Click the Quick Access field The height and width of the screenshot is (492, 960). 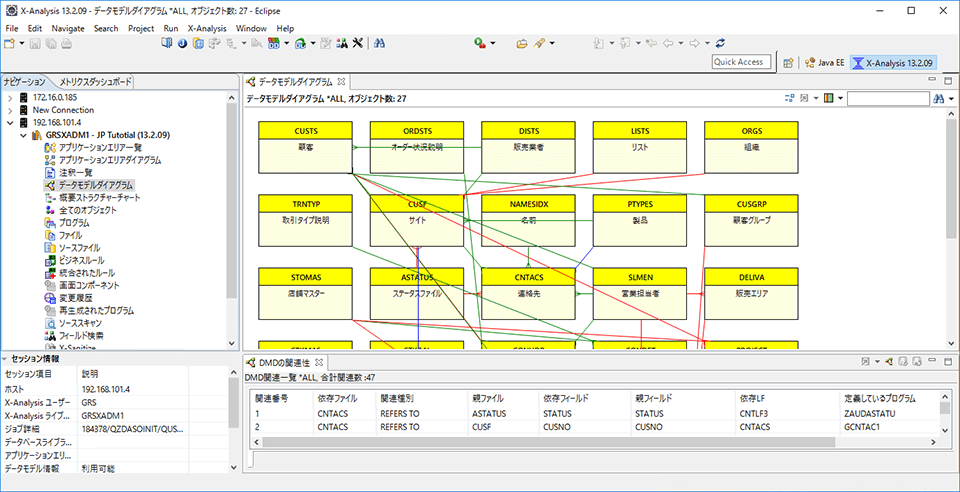739,62
